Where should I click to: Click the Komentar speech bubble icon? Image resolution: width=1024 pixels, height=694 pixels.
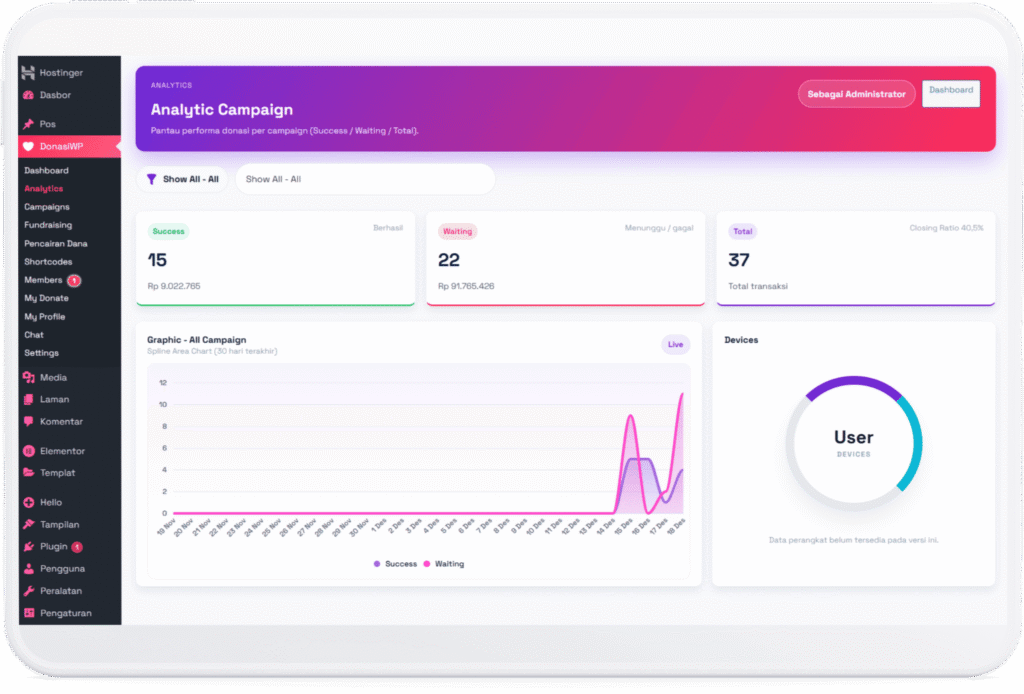coord(28,421)
